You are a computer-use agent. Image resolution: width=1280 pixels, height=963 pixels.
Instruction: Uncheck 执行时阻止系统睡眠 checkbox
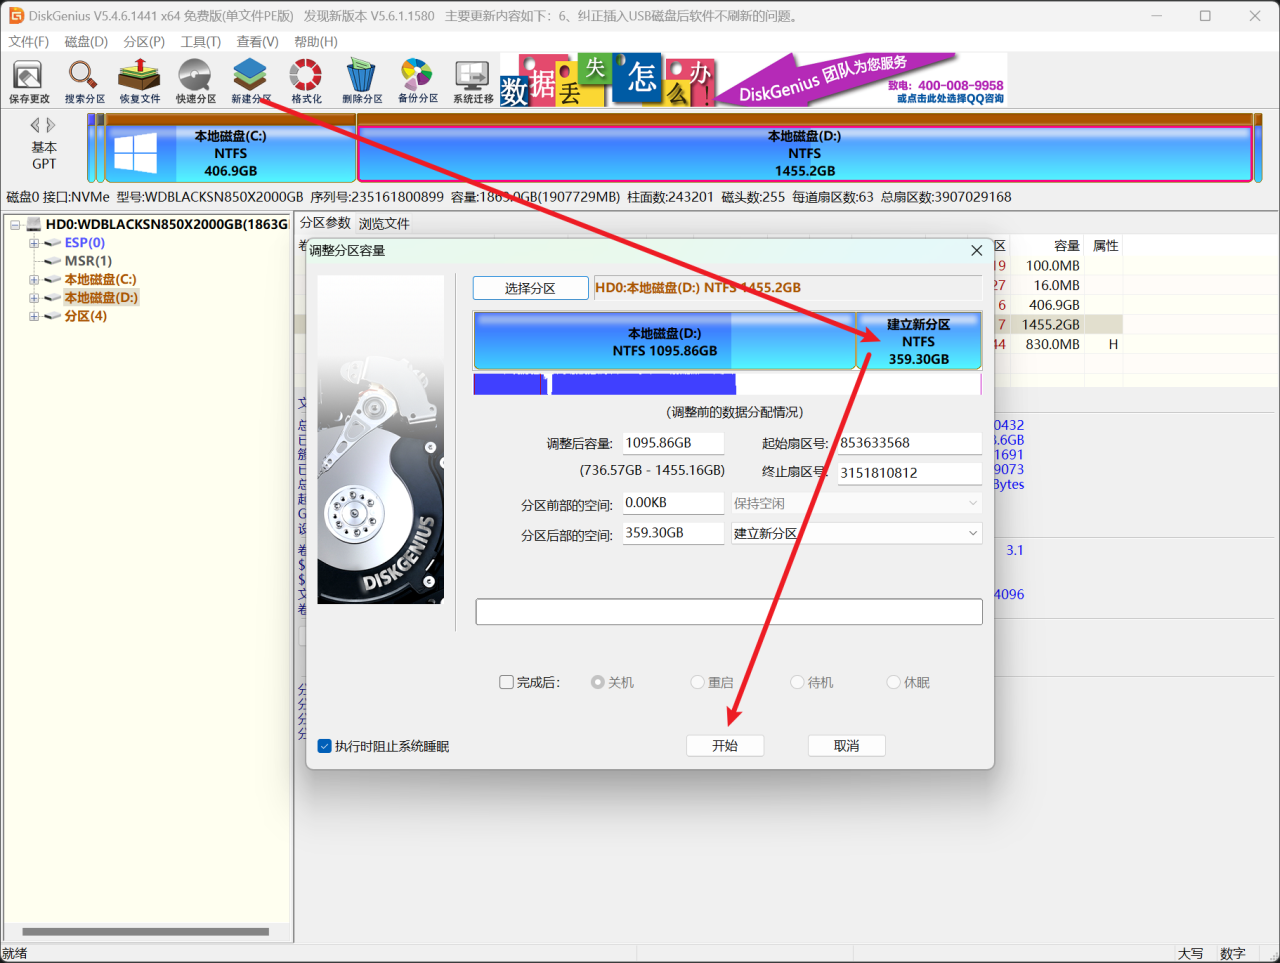[x=324, y=746]
